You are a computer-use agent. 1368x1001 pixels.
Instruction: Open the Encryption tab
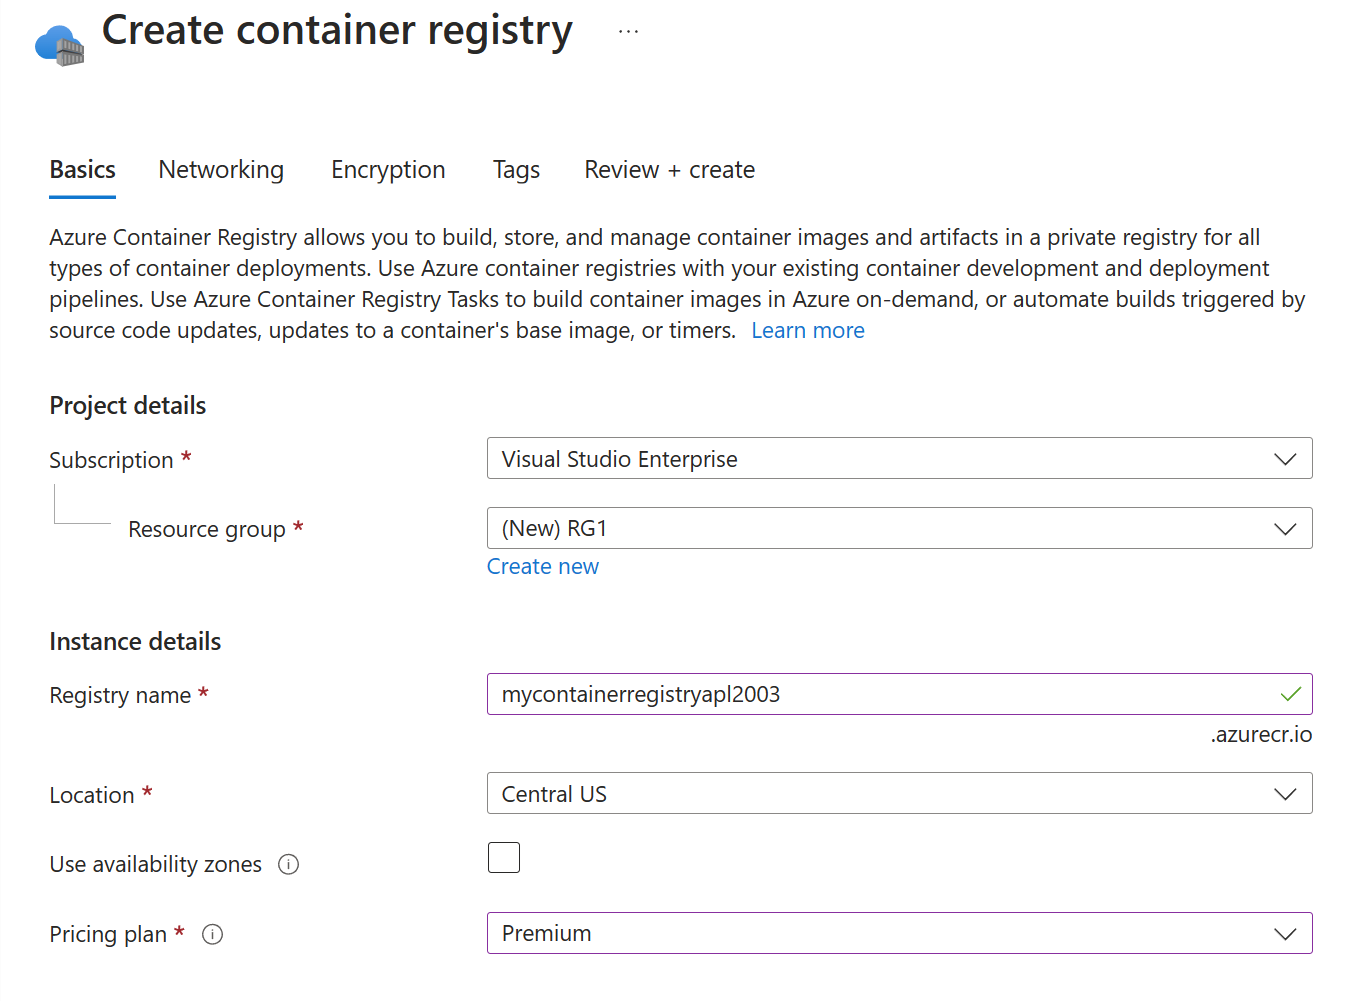coord(388,169)
